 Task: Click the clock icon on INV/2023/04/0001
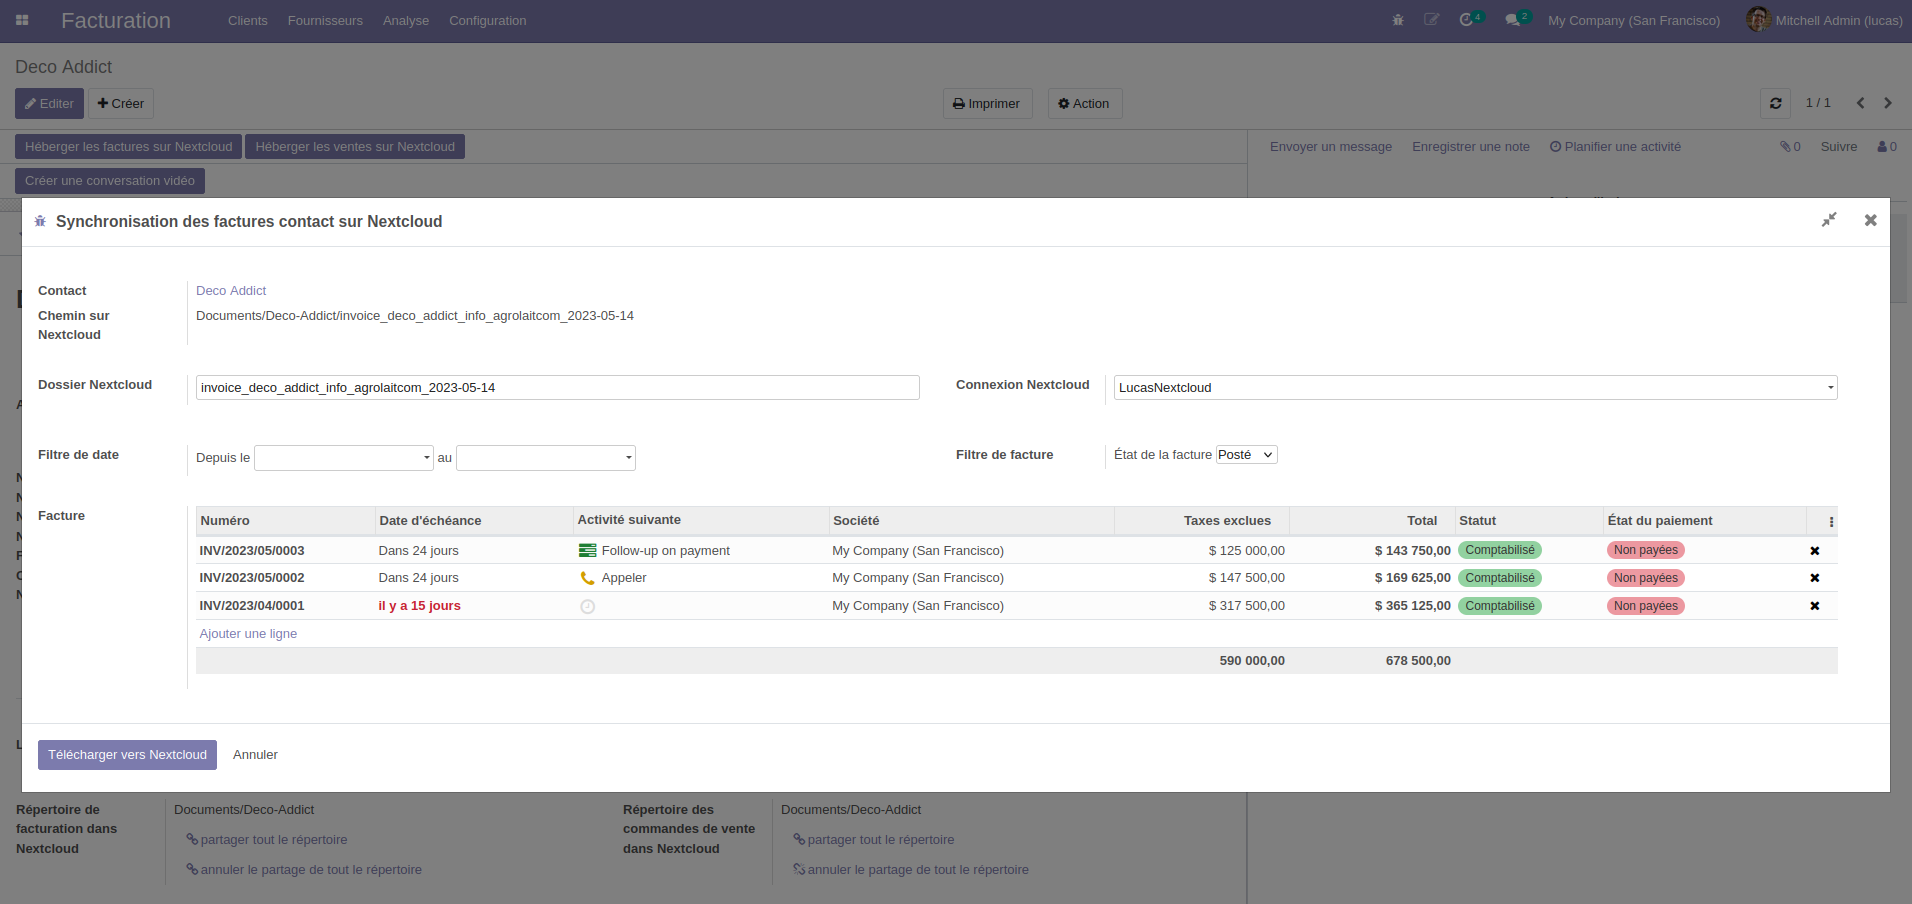point(587,606)
